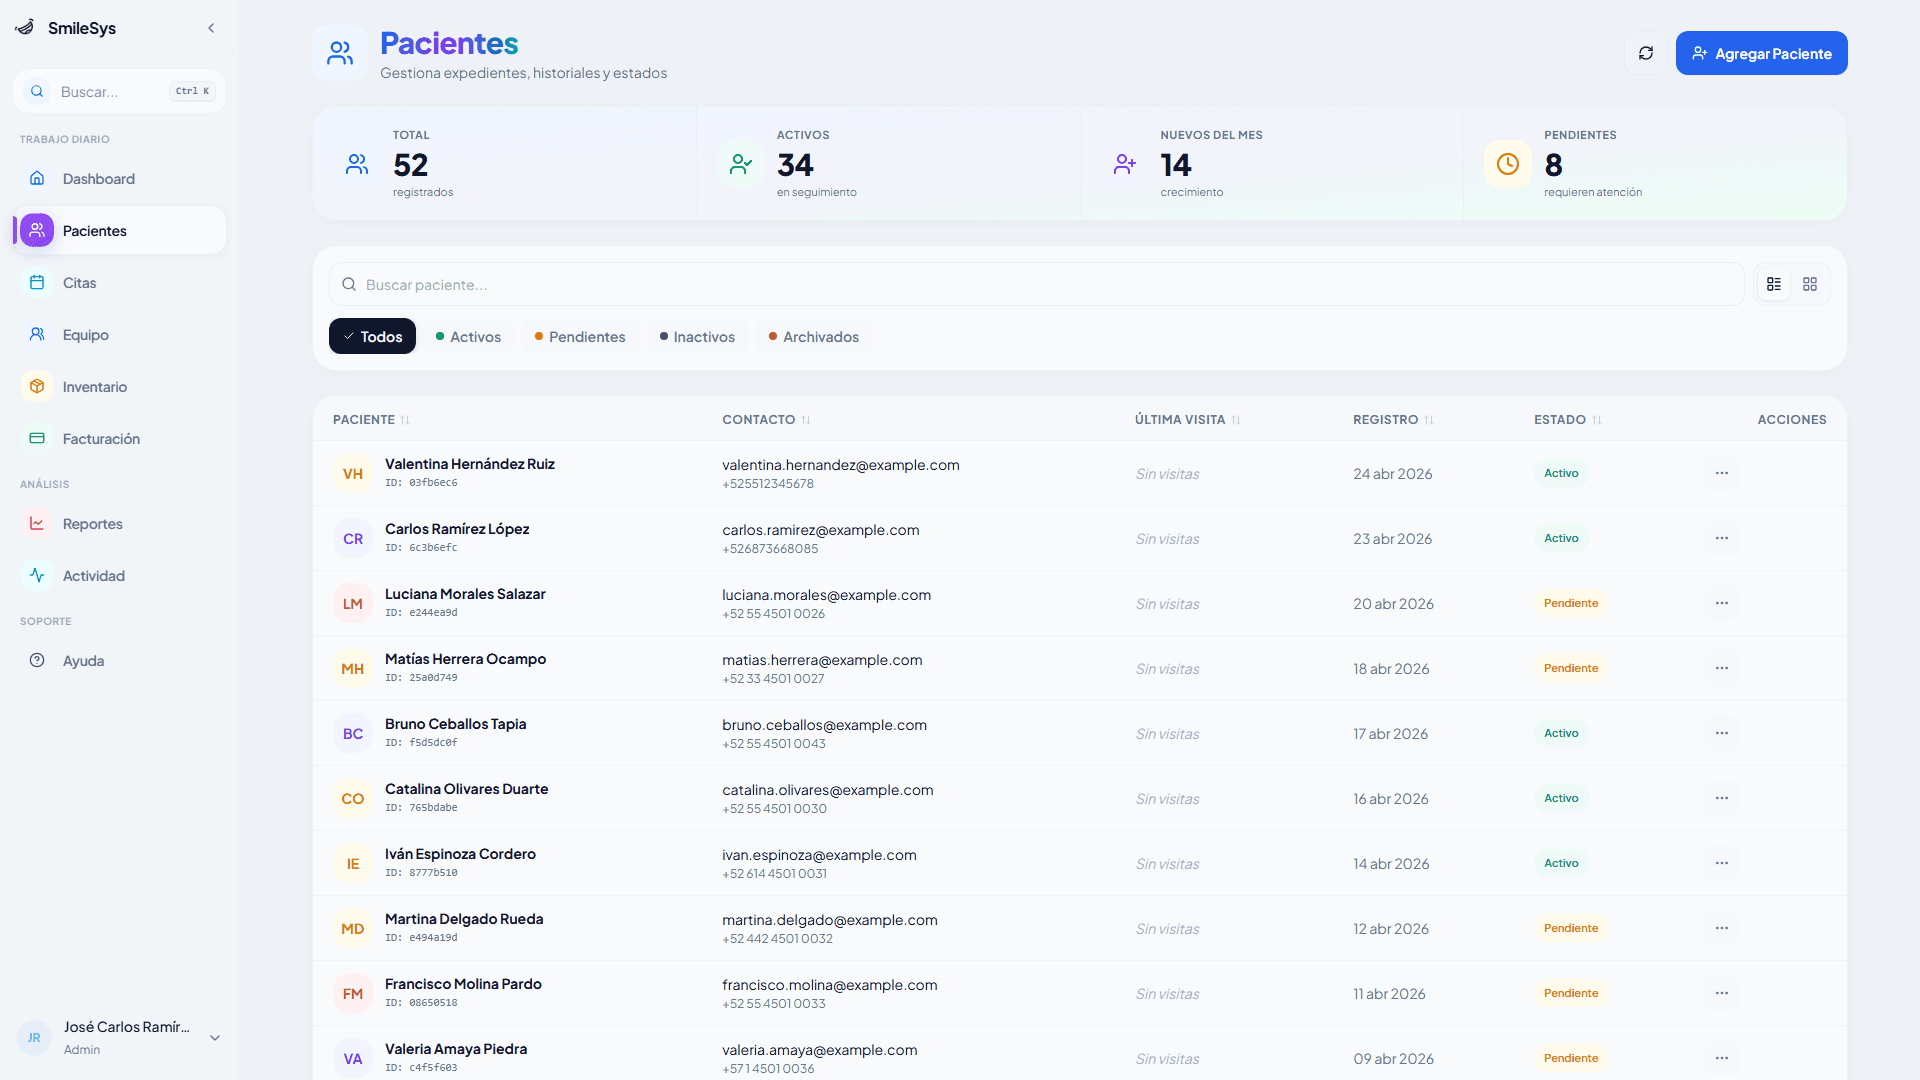This screenshot has width=1920, height=1080.
Task: Click phone number +525512345678
Action: tap(768, 484)
